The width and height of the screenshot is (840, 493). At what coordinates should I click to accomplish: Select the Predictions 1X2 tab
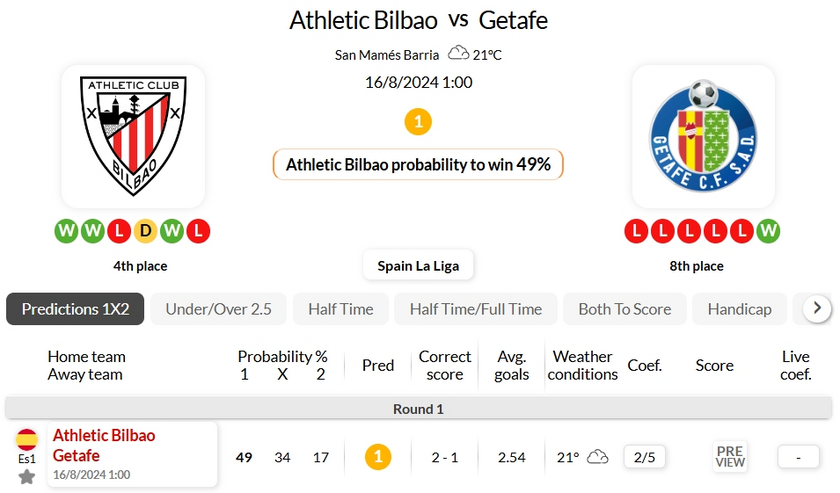pos(75,309)
